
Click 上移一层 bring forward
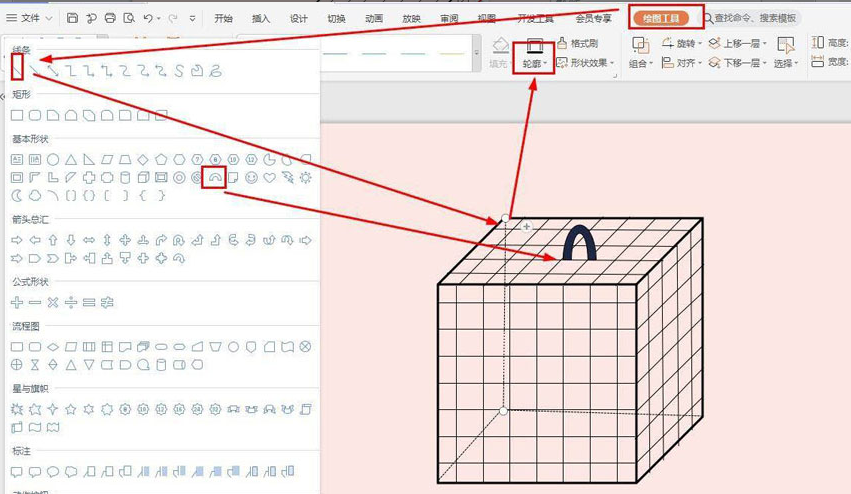[x=738, y=43]
